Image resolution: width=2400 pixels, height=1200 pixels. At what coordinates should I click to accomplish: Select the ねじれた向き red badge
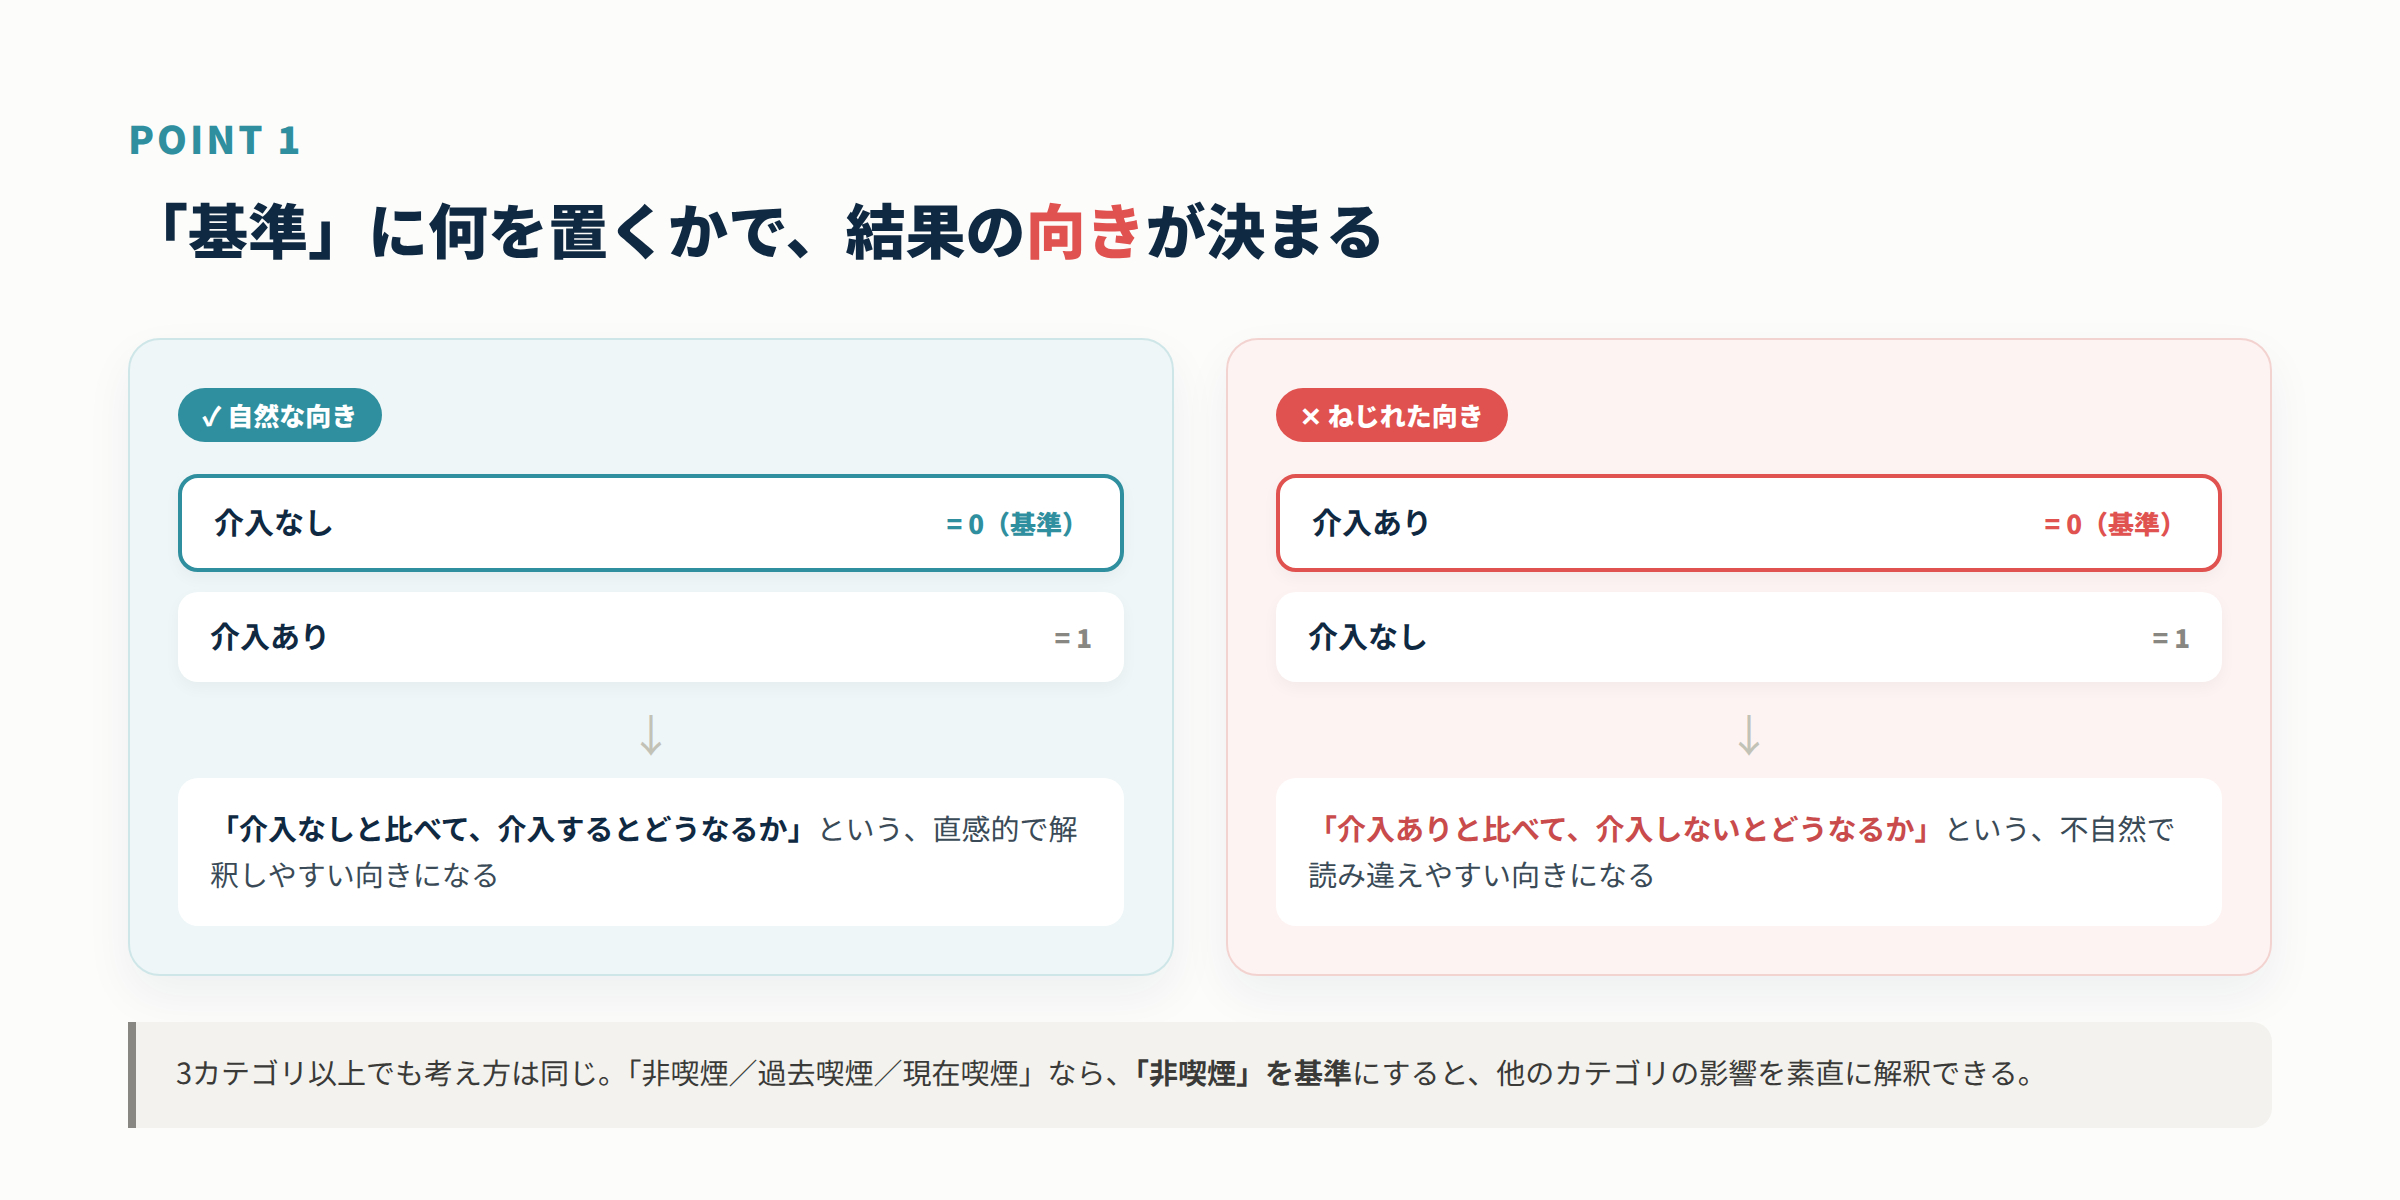click(x=1391, y=415)
